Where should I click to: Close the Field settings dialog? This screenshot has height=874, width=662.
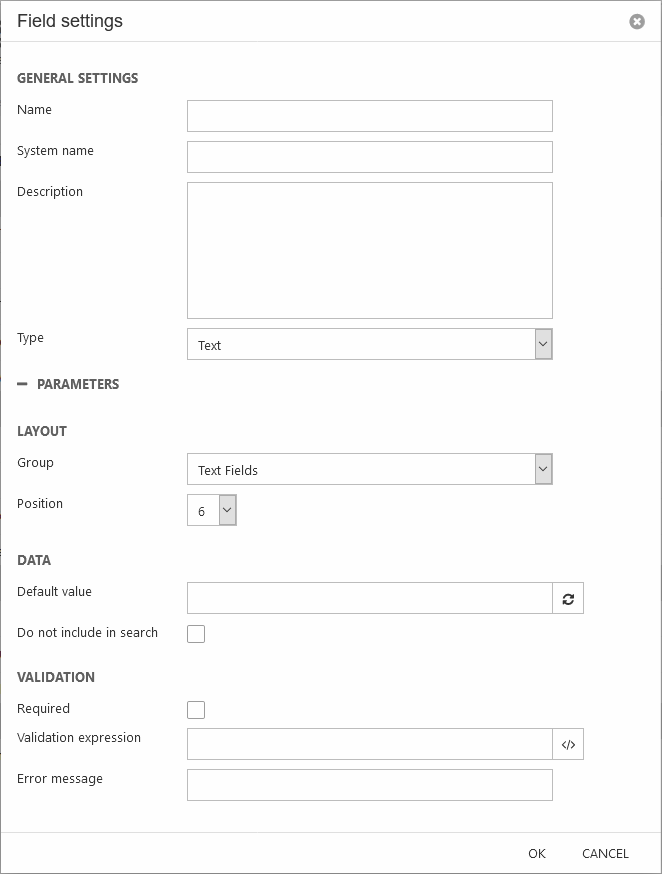pos(637,21)
